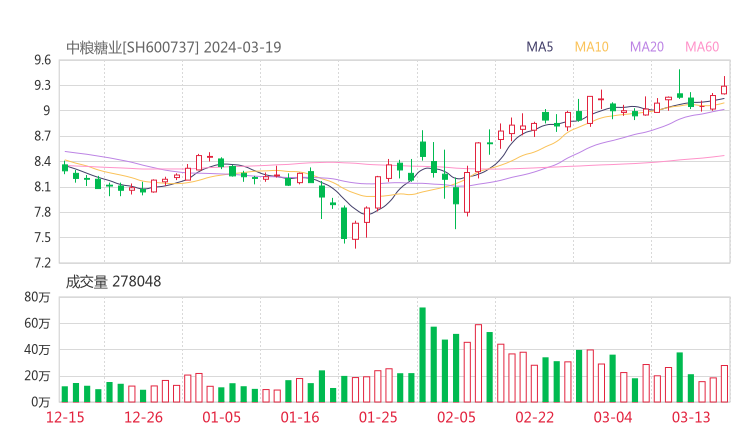Click the 9.6 price axis label
Viewport: 740px width, 440px height.
click(x=42, y=60)
